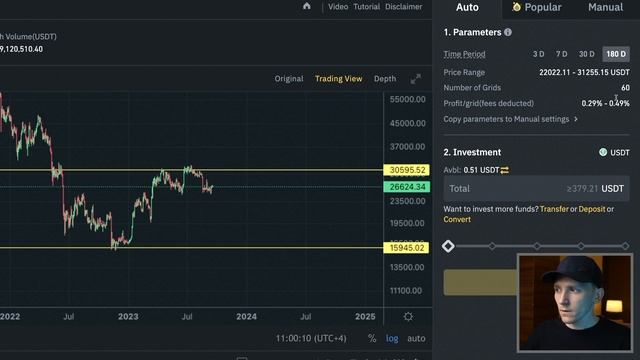This screenshot has width=640, height=360.
Task: Select the USDT coin icon
Action: point(603,152)
